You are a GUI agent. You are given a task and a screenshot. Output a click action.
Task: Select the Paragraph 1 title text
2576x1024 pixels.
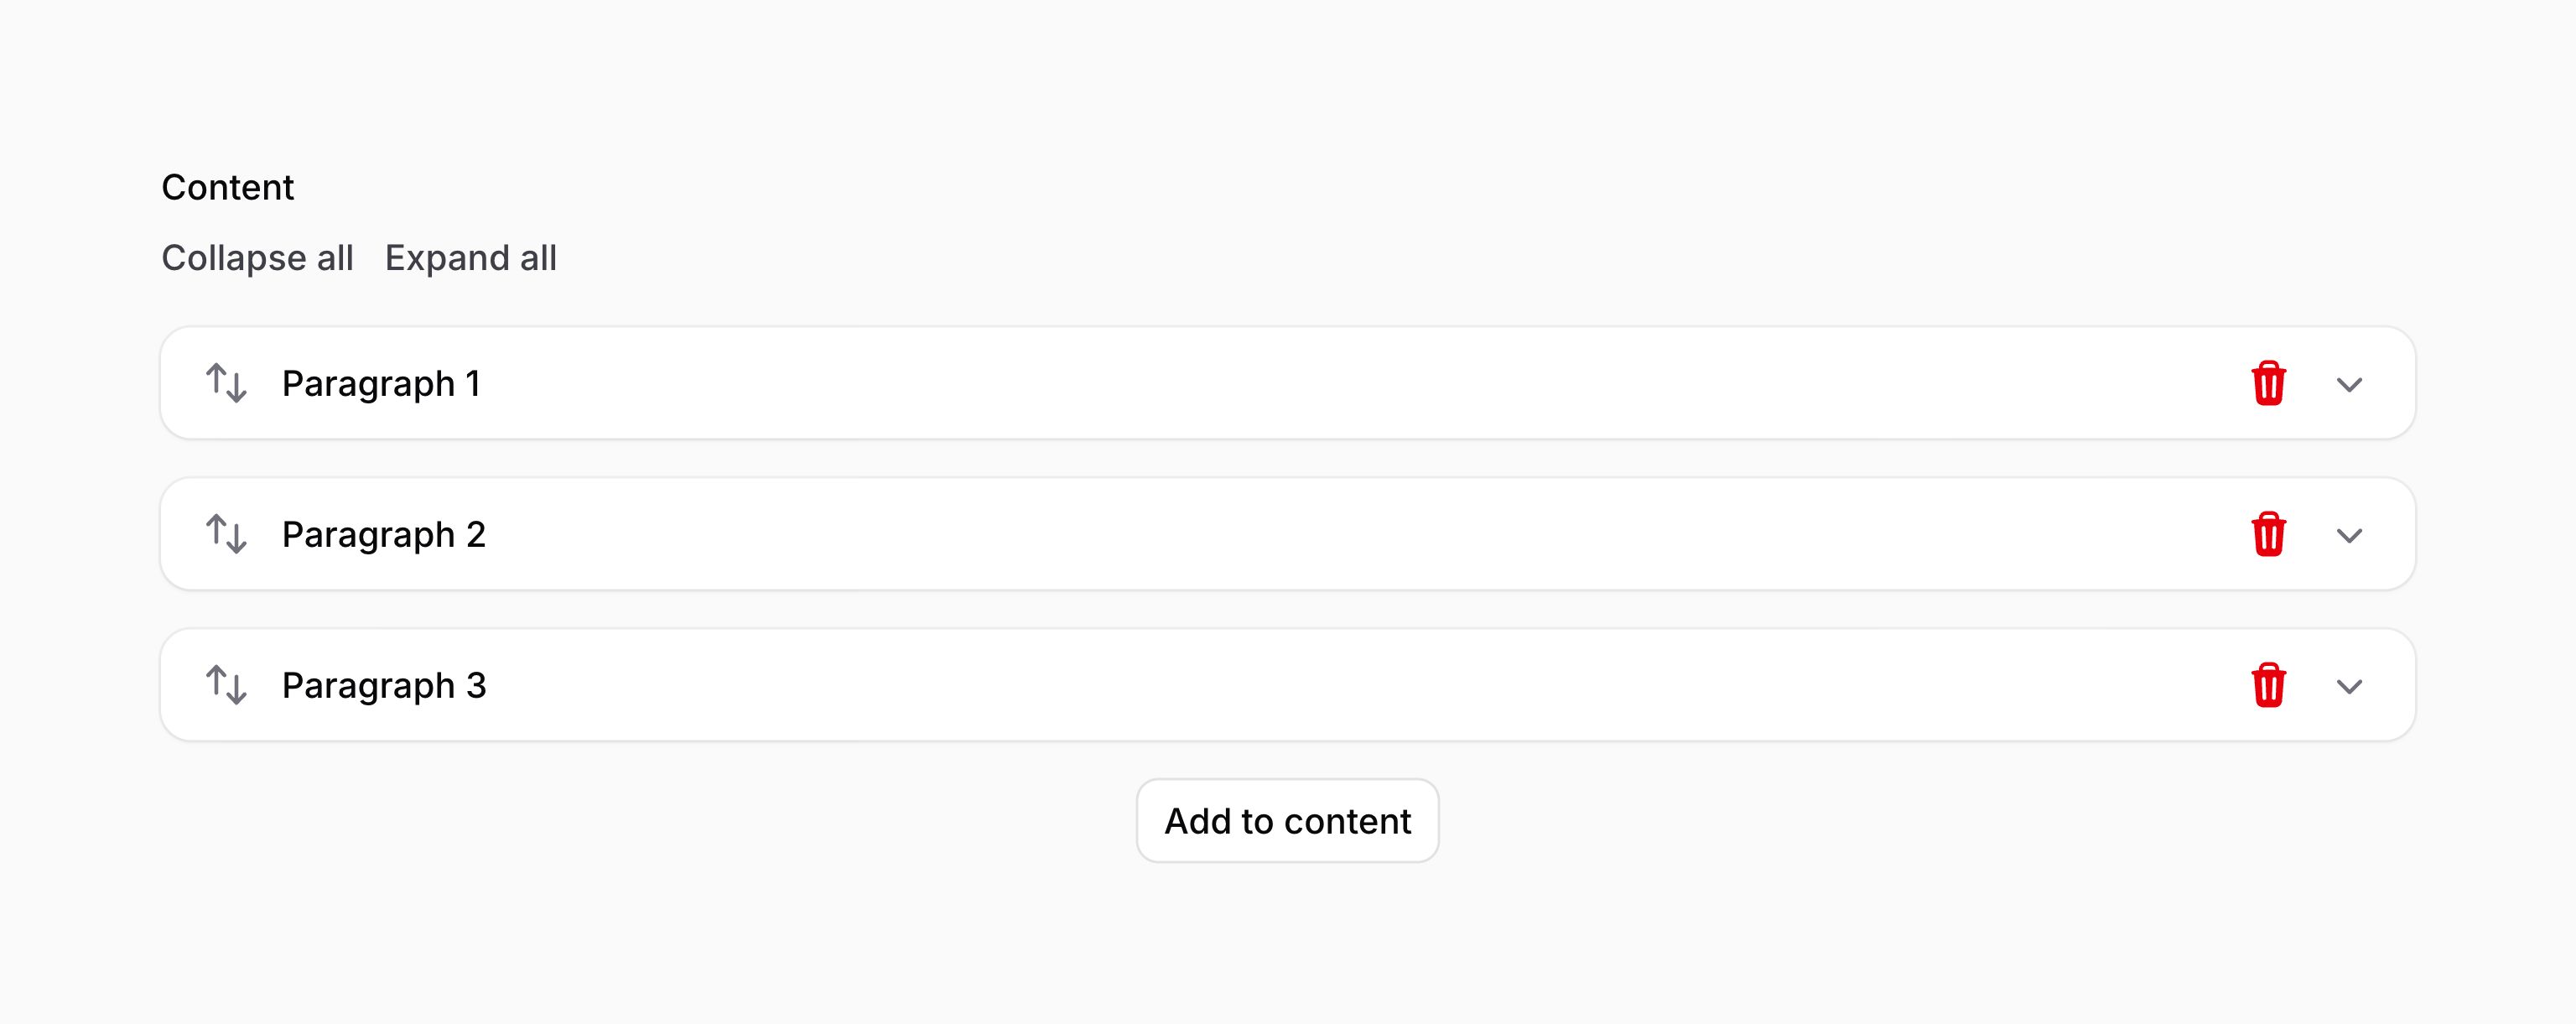pyautogui.click(x=381, y=384)
